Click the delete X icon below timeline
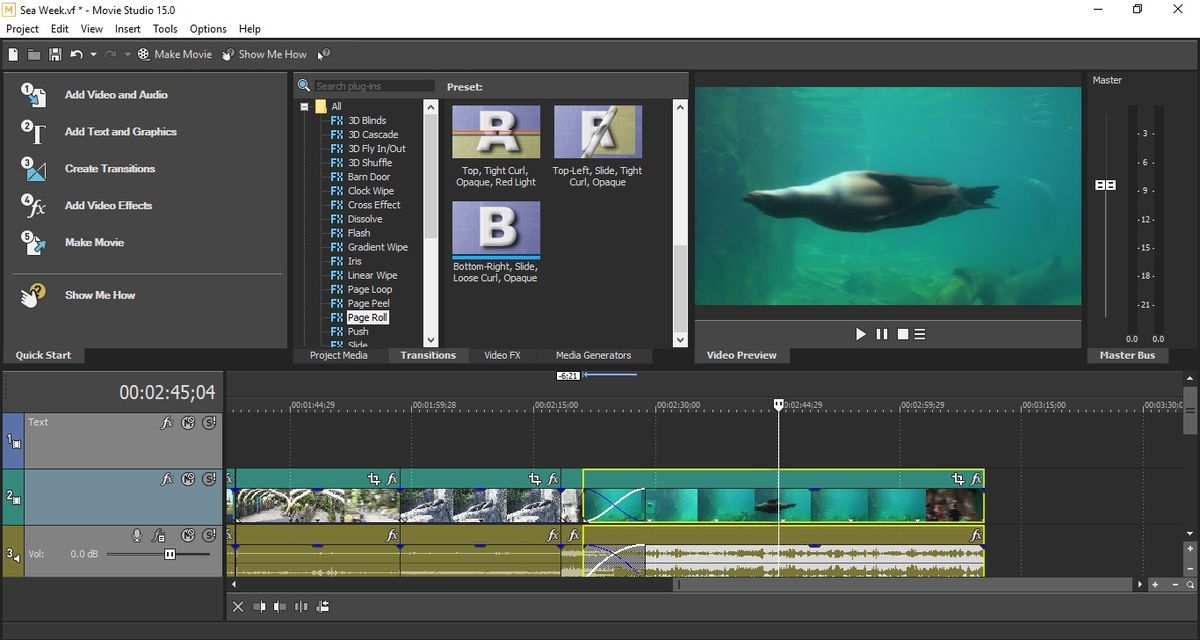The width and height of the screenshot is (1200, 640). coord(238,606)
